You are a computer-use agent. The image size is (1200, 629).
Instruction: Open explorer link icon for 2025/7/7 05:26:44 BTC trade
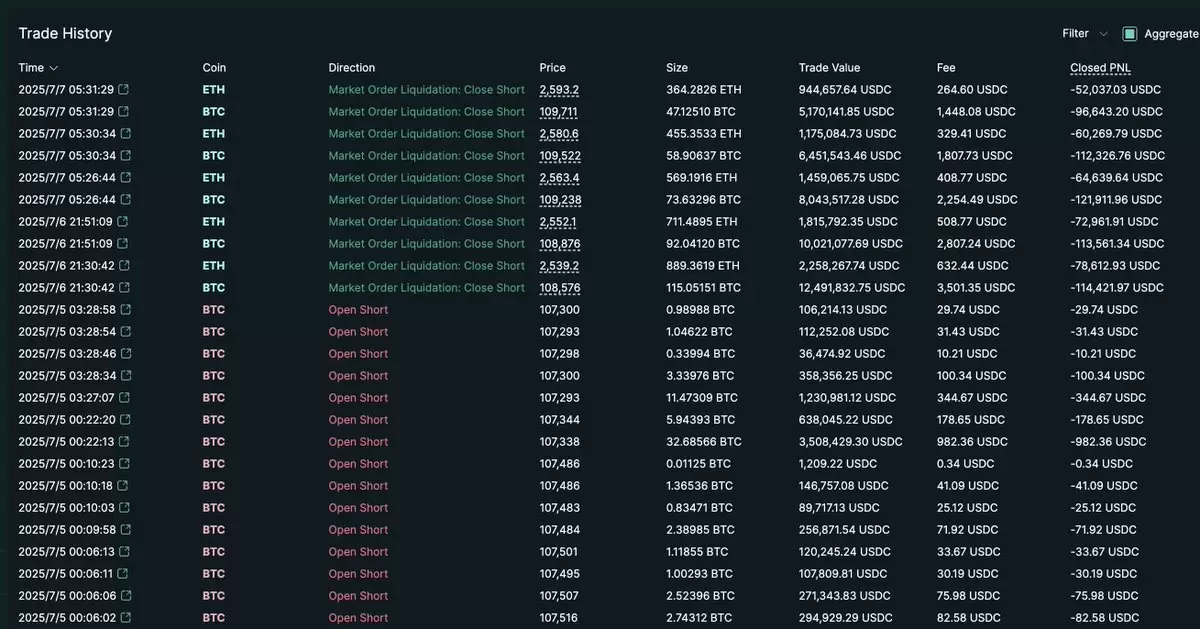coord(126,200)
